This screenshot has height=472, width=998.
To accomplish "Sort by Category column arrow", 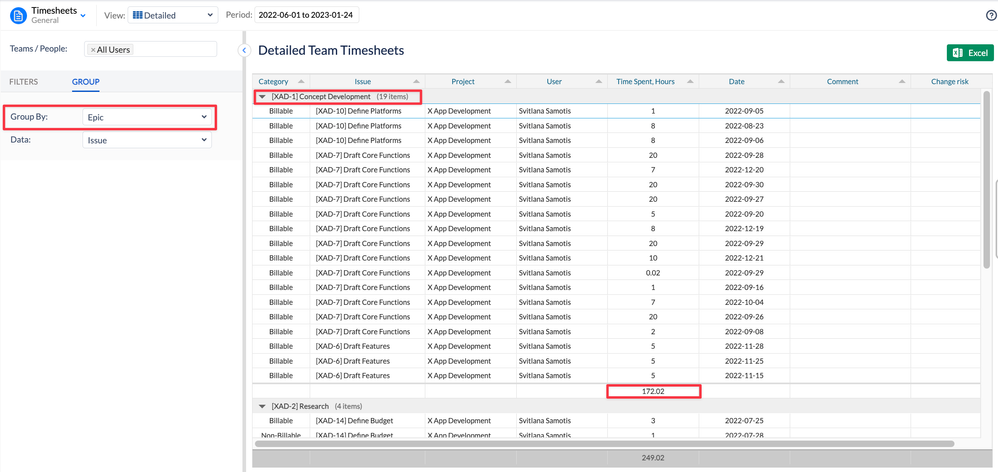I will (301, 81).
